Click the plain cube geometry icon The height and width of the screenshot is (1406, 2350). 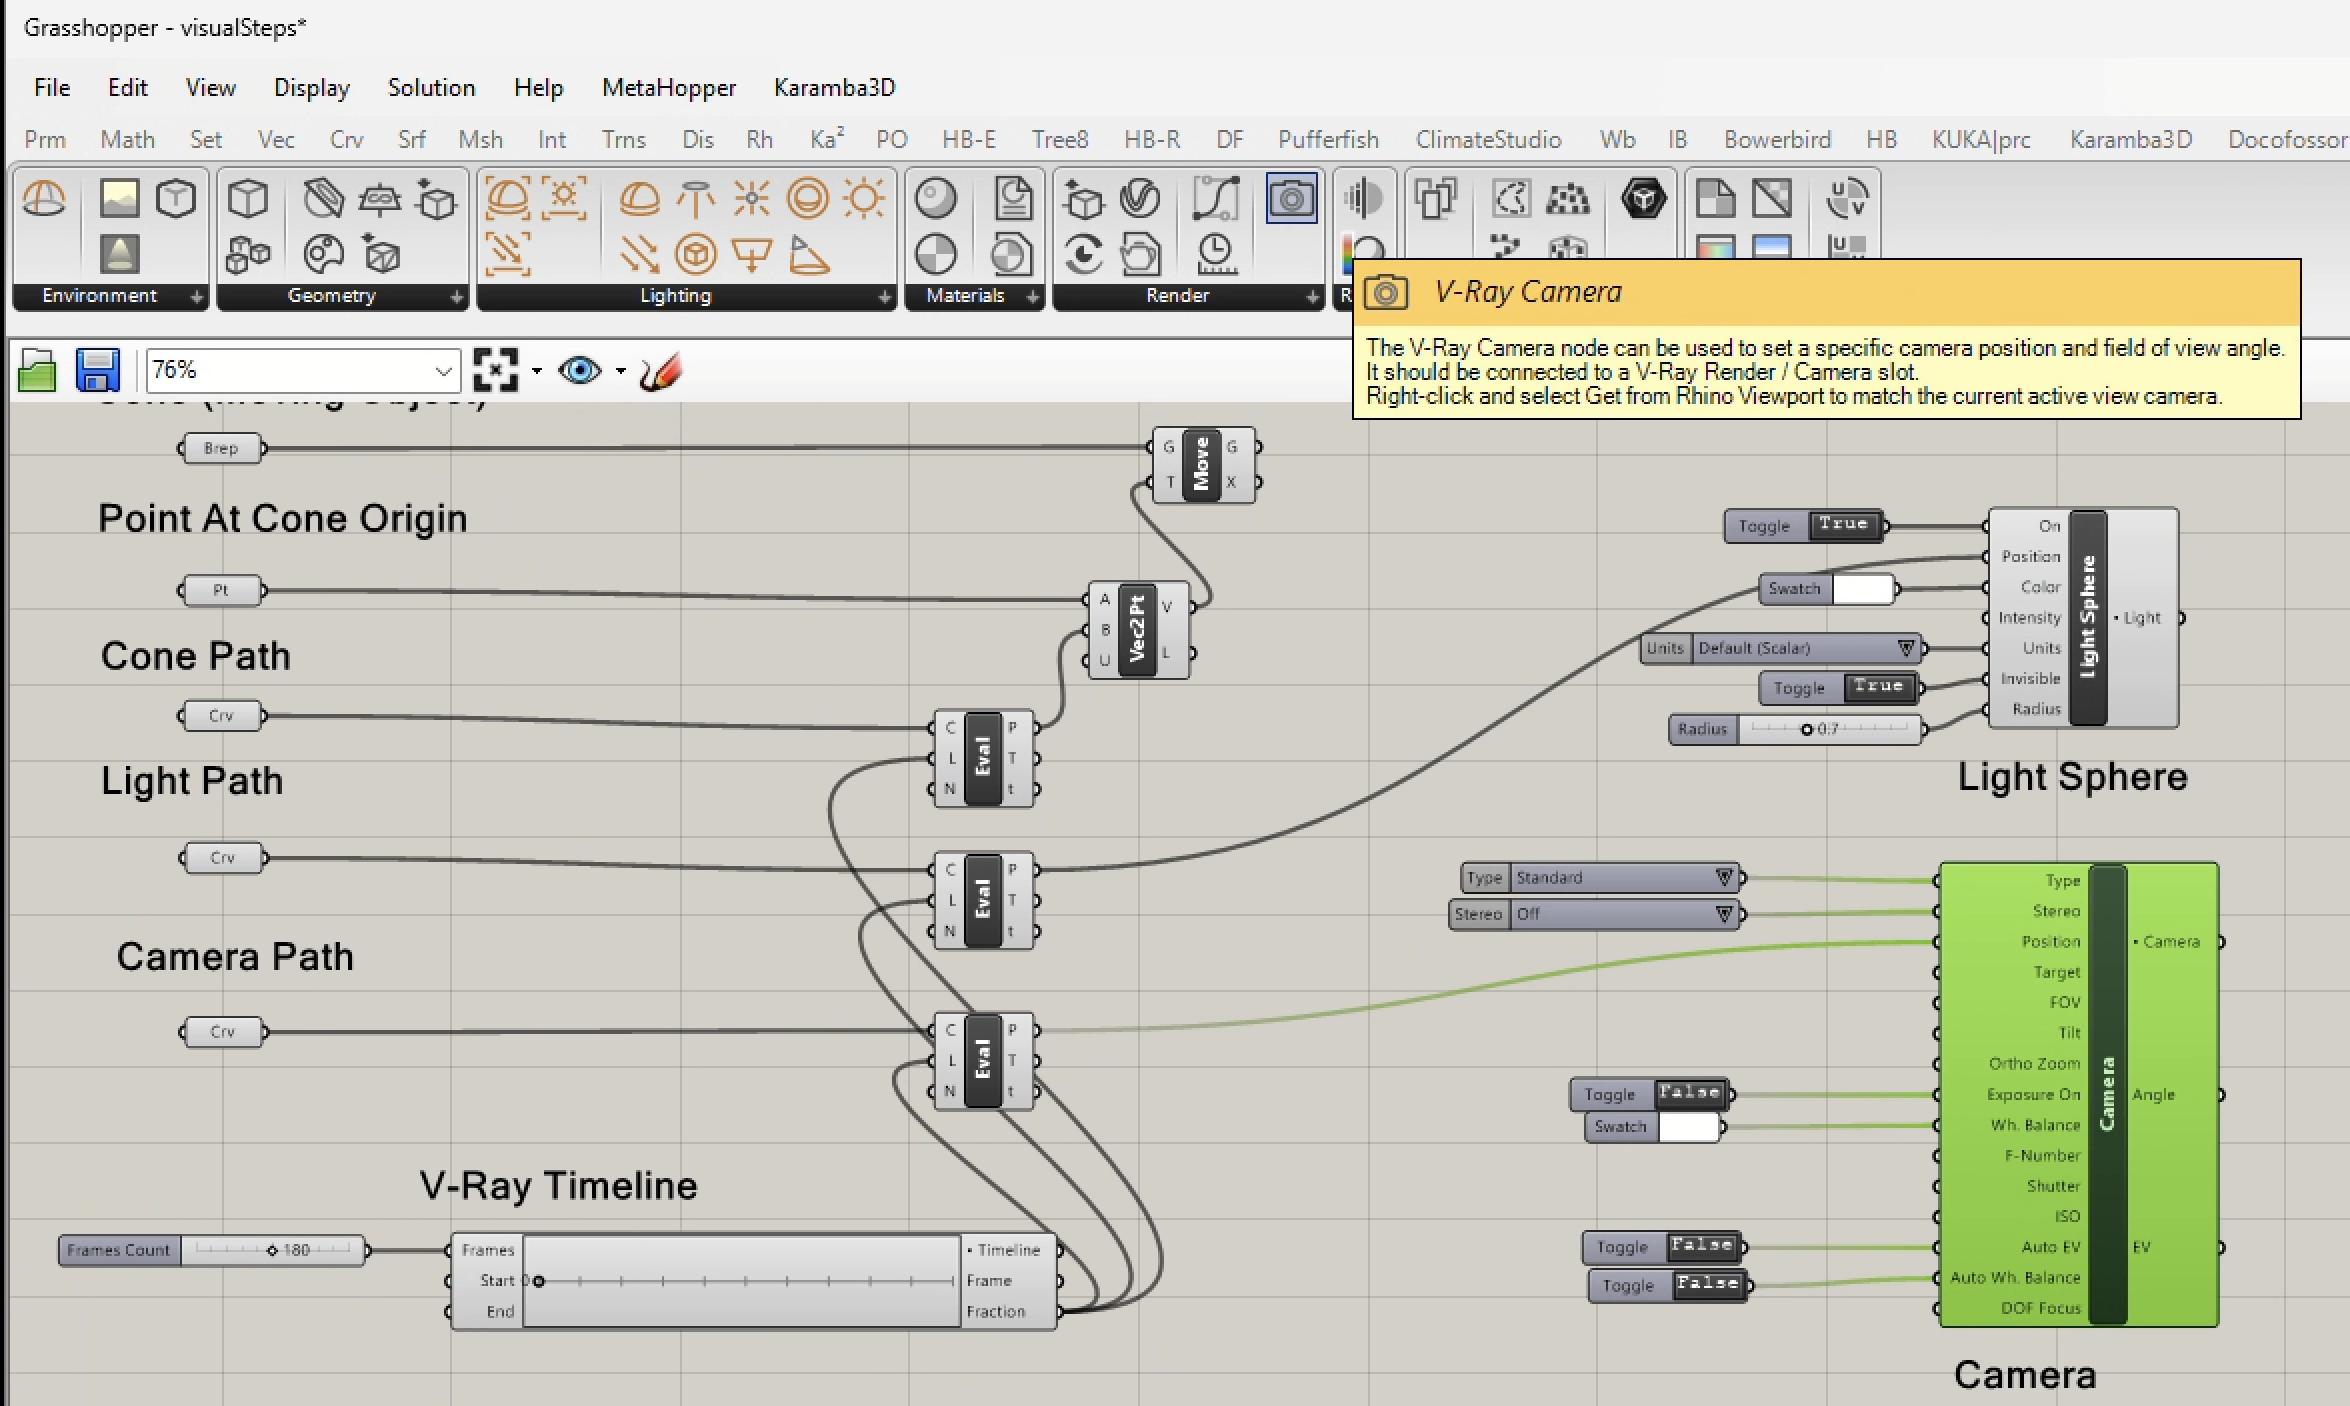247,198
